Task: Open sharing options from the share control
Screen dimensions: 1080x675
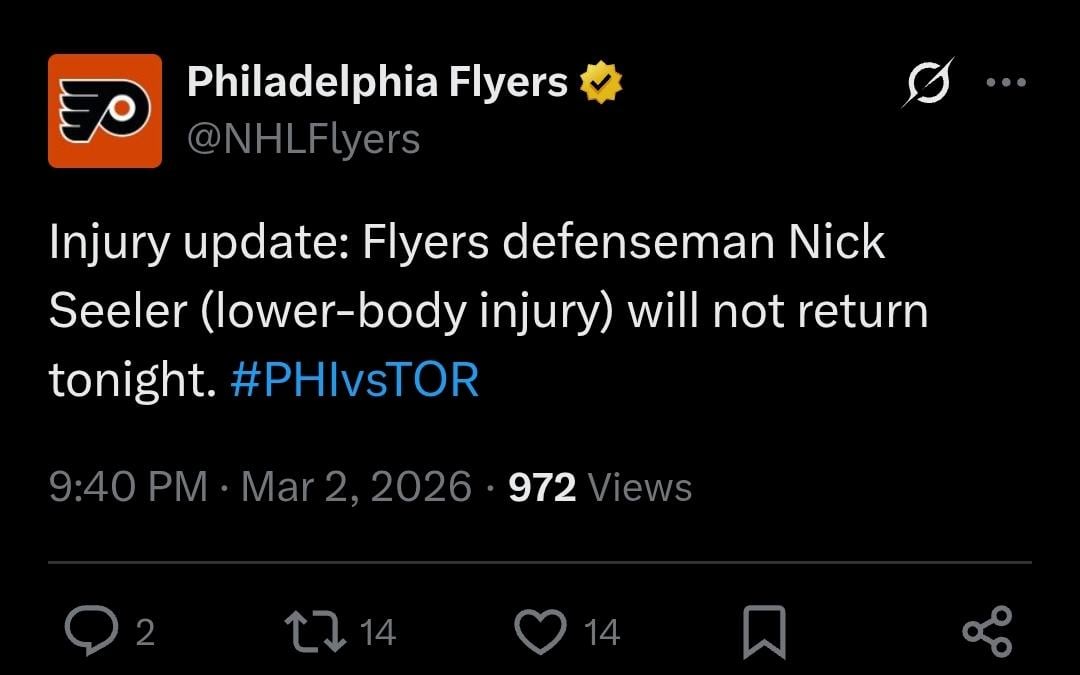Action: [x=986, y=630]
